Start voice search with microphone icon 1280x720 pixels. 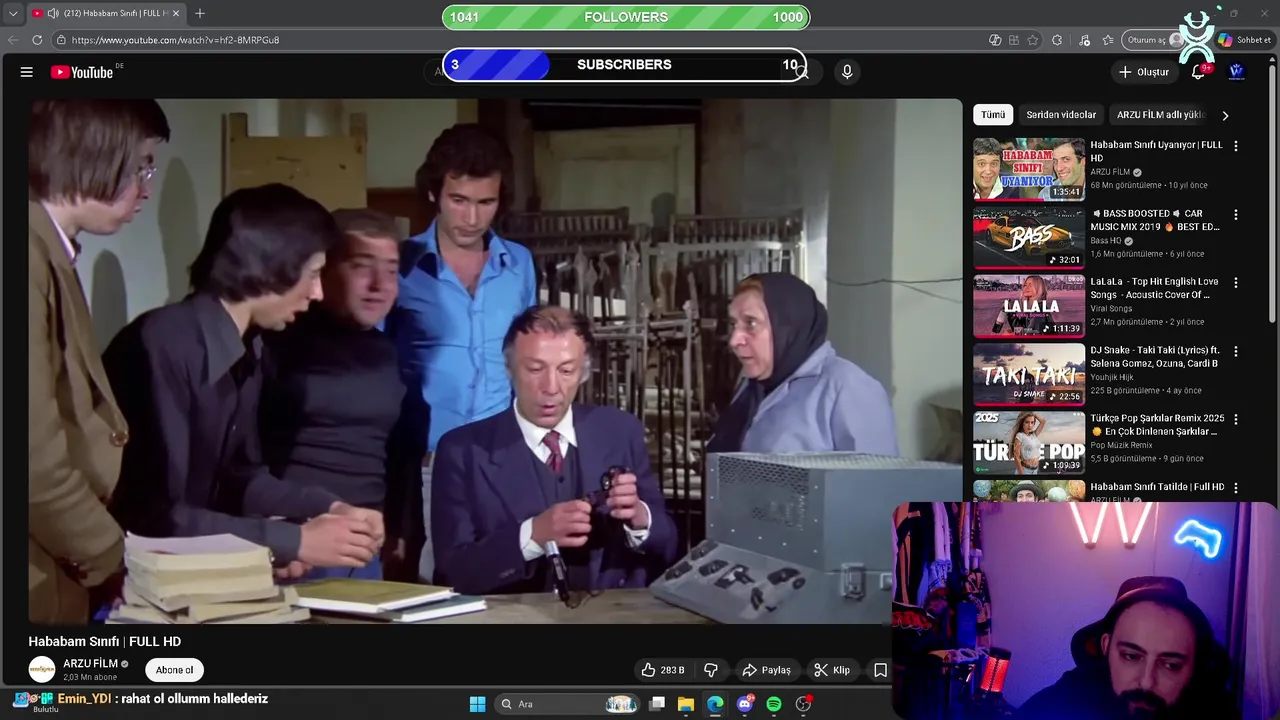pyautogui.click(x=847, y=72)
